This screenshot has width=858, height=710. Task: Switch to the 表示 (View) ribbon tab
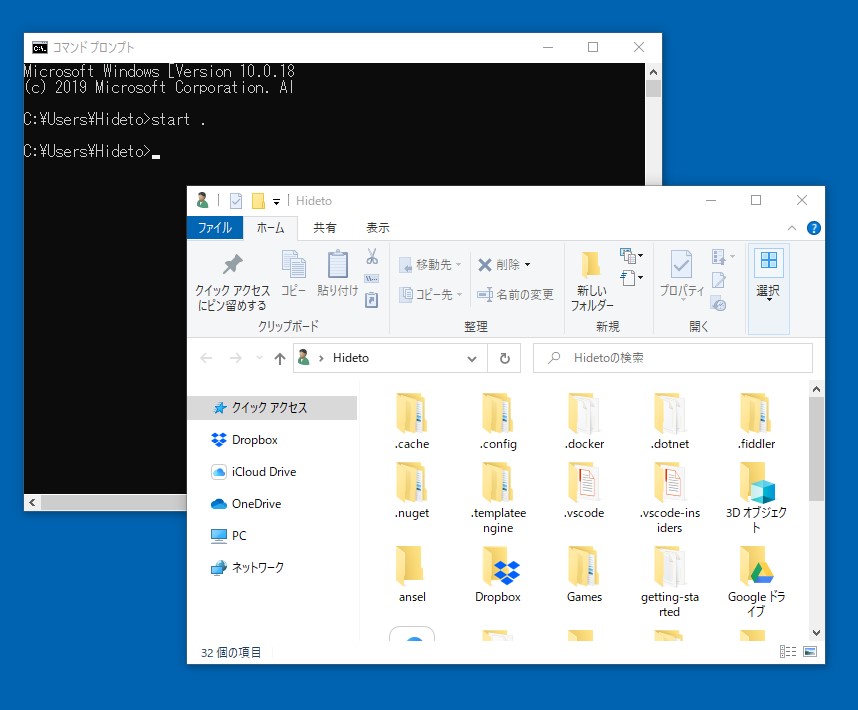377,227
